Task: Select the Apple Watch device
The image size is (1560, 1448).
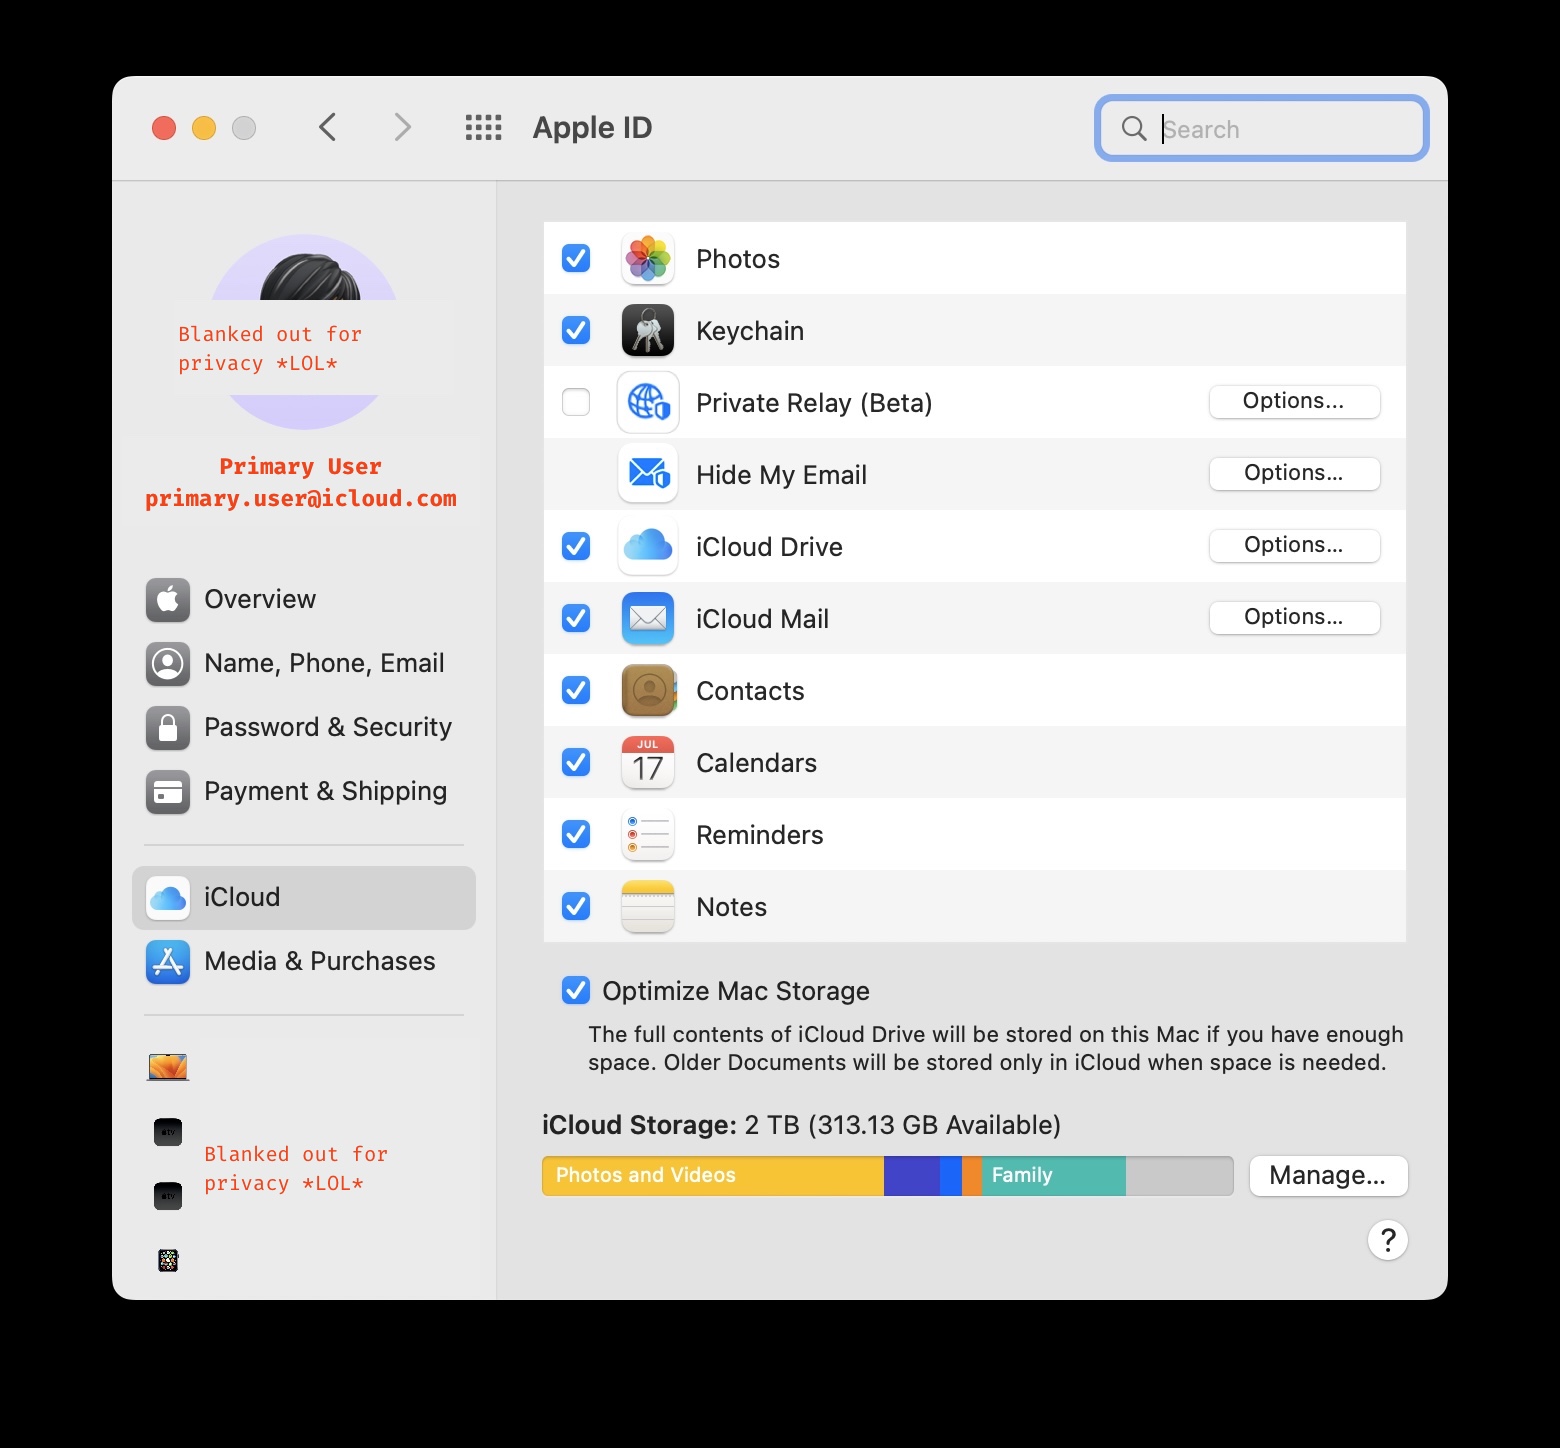Action: (168, 1260)
